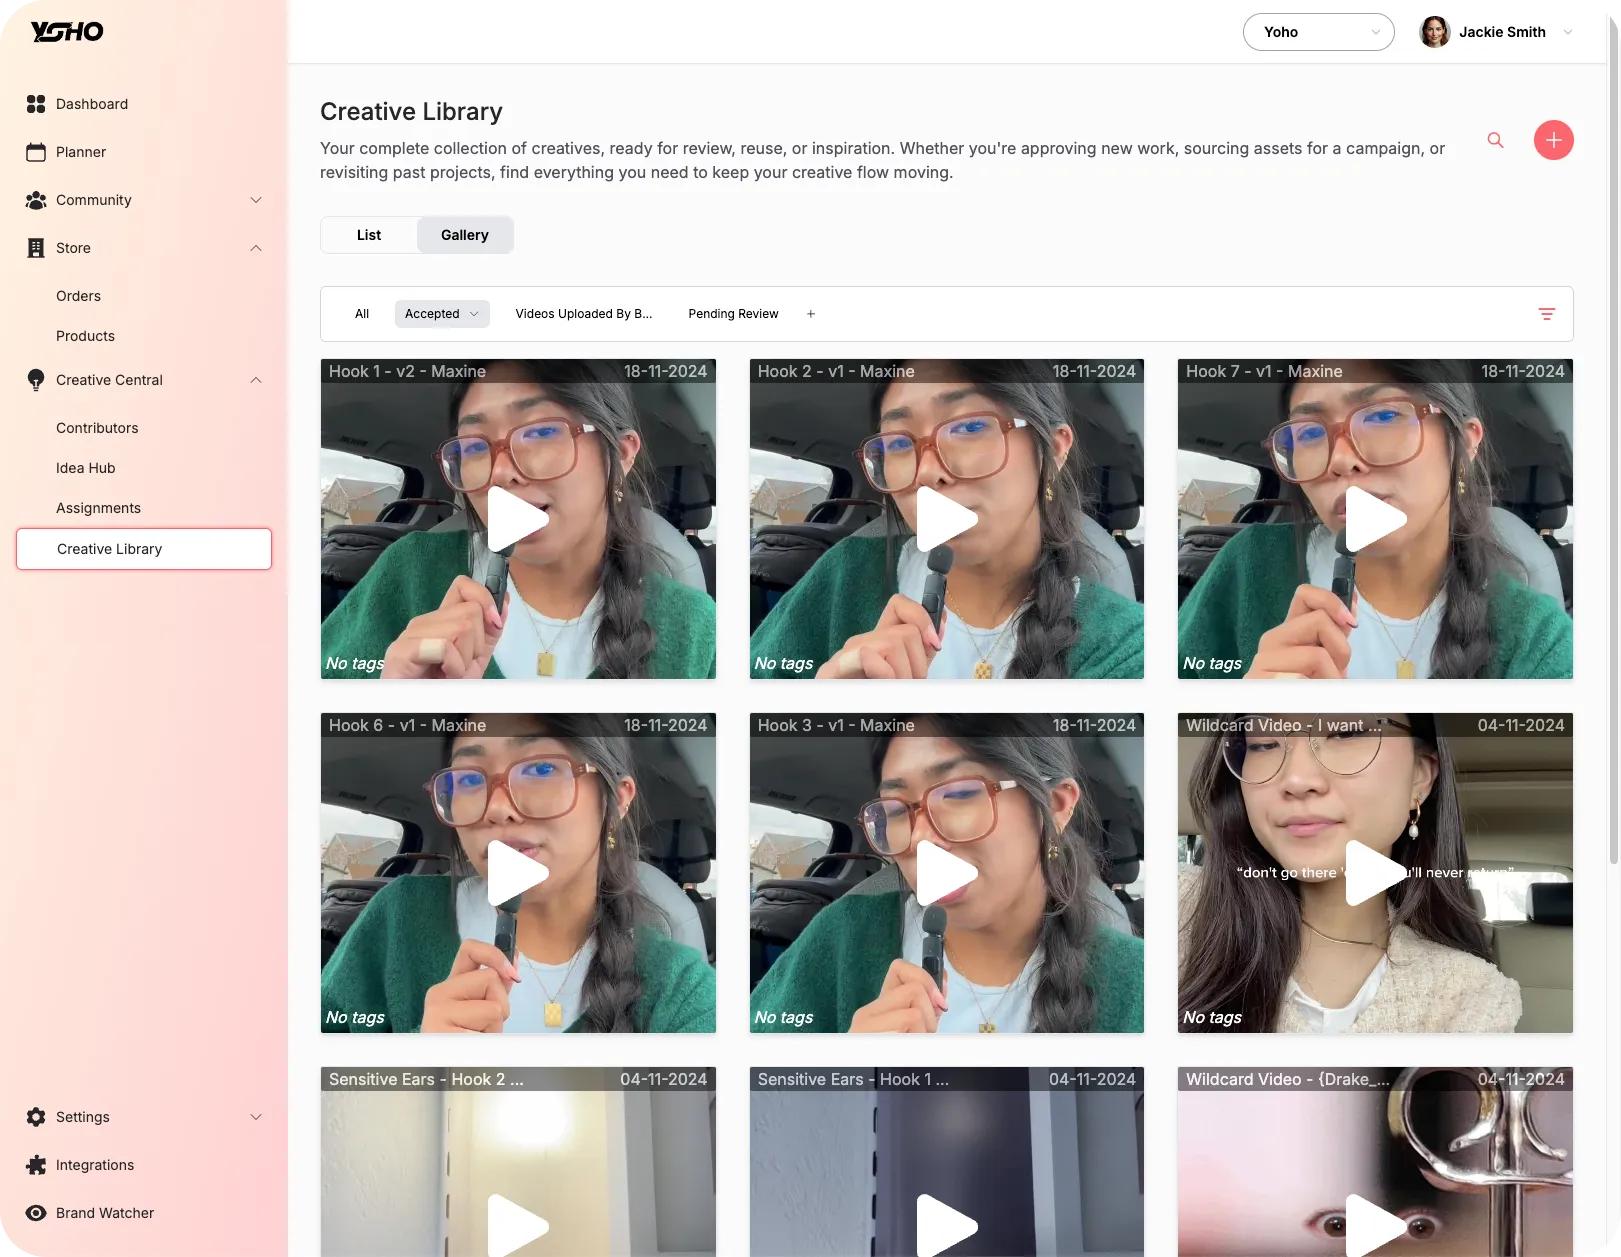This screenshot has height=1257, width=1621.
Task: Play the Hook 3 - v1 - Maxine video
Action: click(946, 872)
